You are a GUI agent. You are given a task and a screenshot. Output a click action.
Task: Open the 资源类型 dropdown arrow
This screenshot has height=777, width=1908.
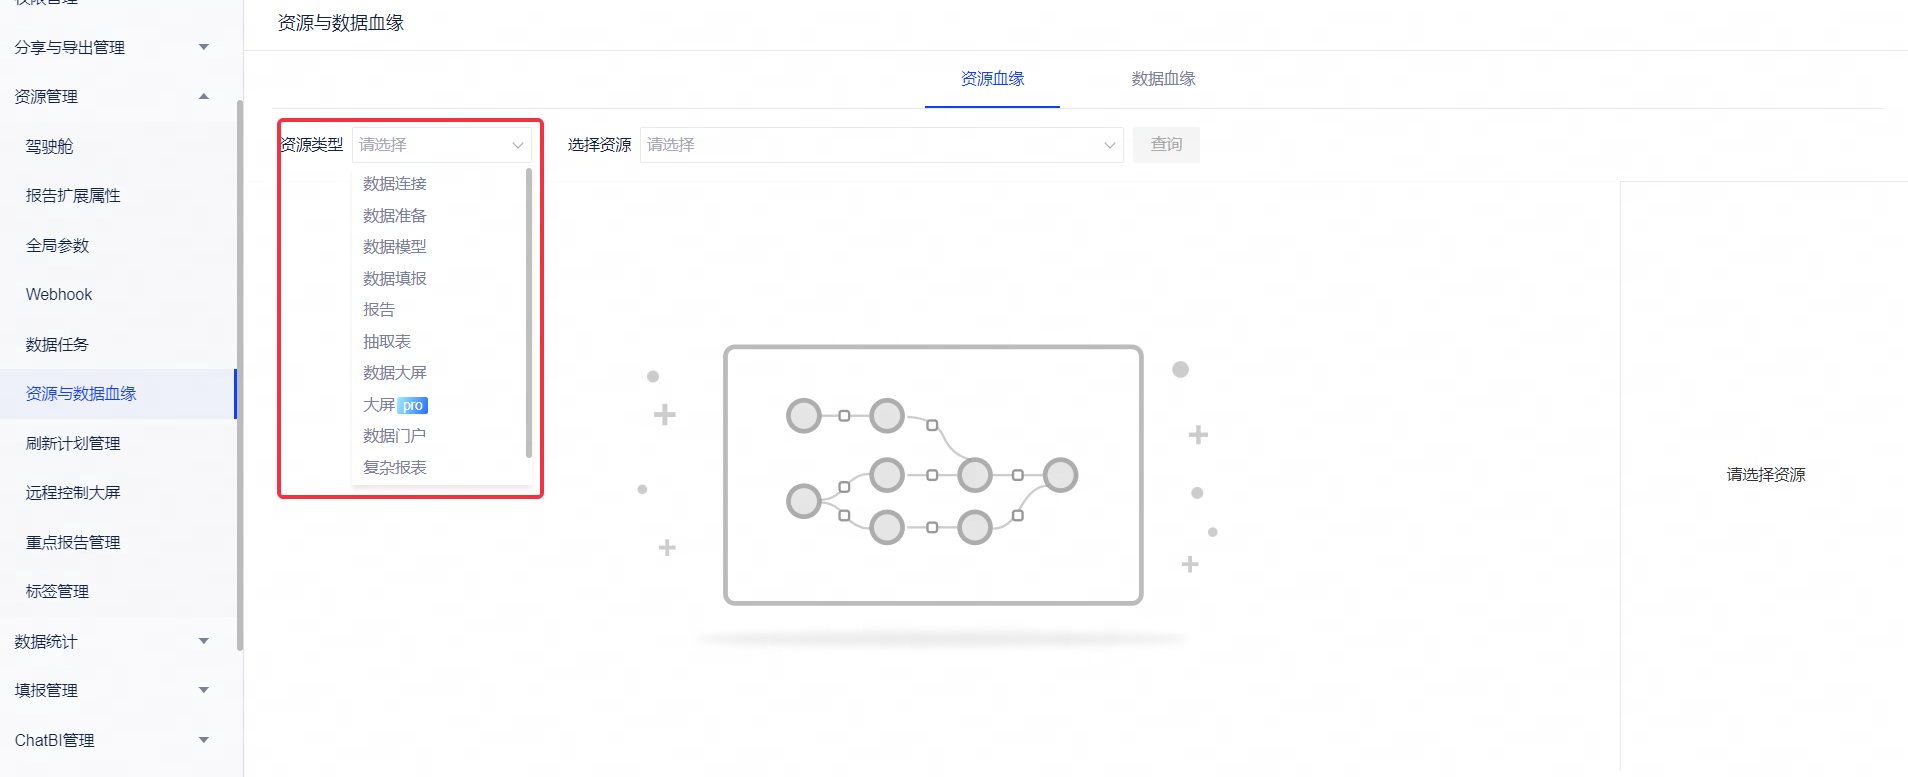click(517, 145)
